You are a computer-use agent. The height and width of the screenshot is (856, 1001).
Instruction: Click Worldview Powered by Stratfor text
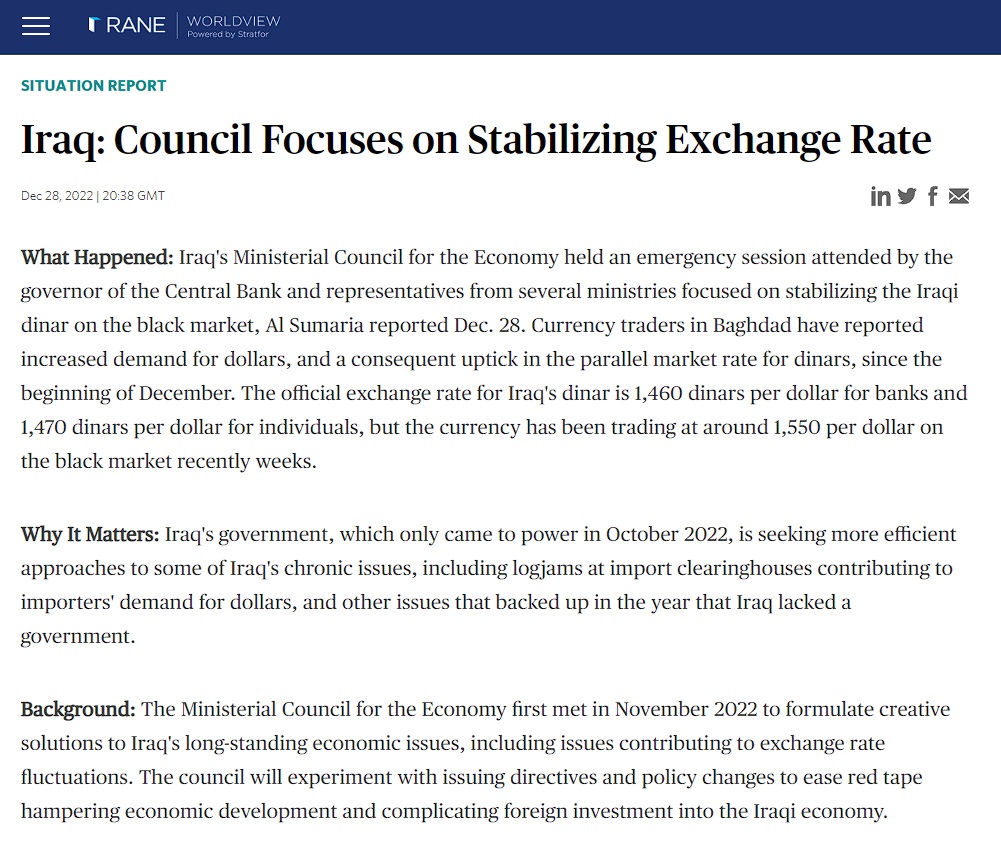[233, 26]
